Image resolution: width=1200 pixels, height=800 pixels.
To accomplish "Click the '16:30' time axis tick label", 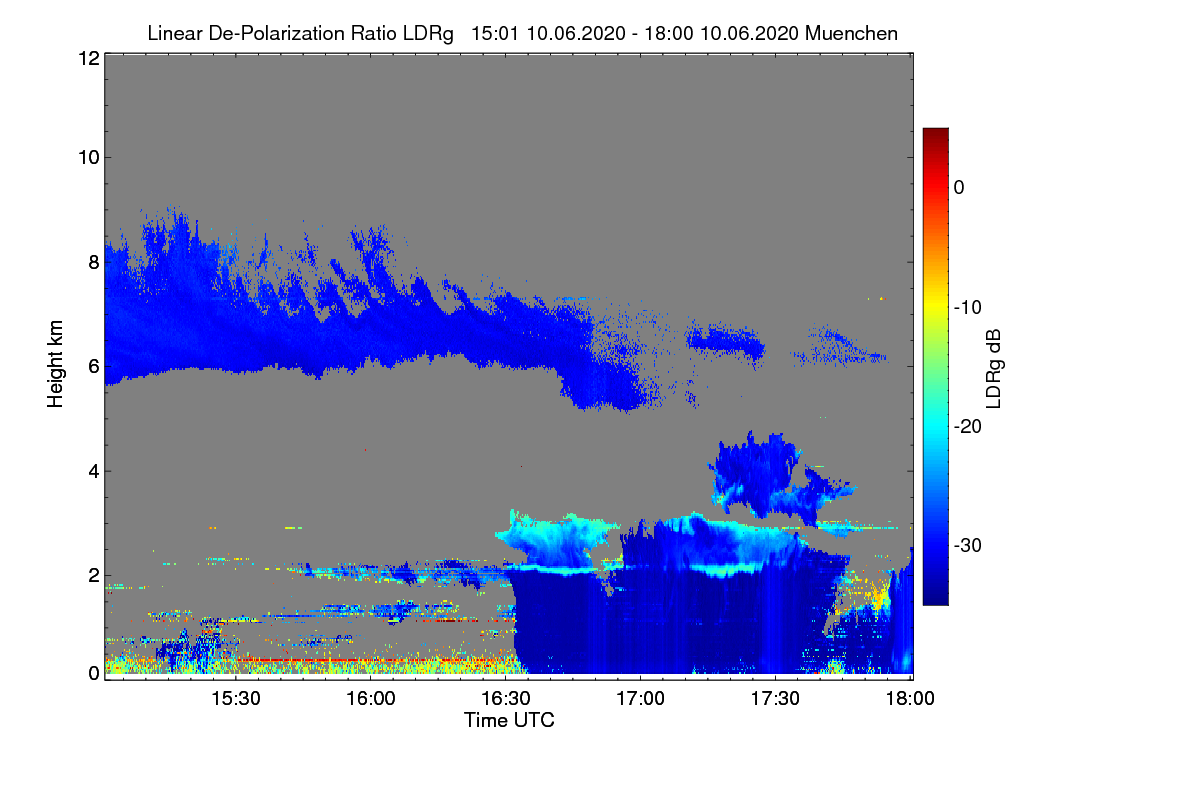I will pyautogui.click(x=505, y=699).
